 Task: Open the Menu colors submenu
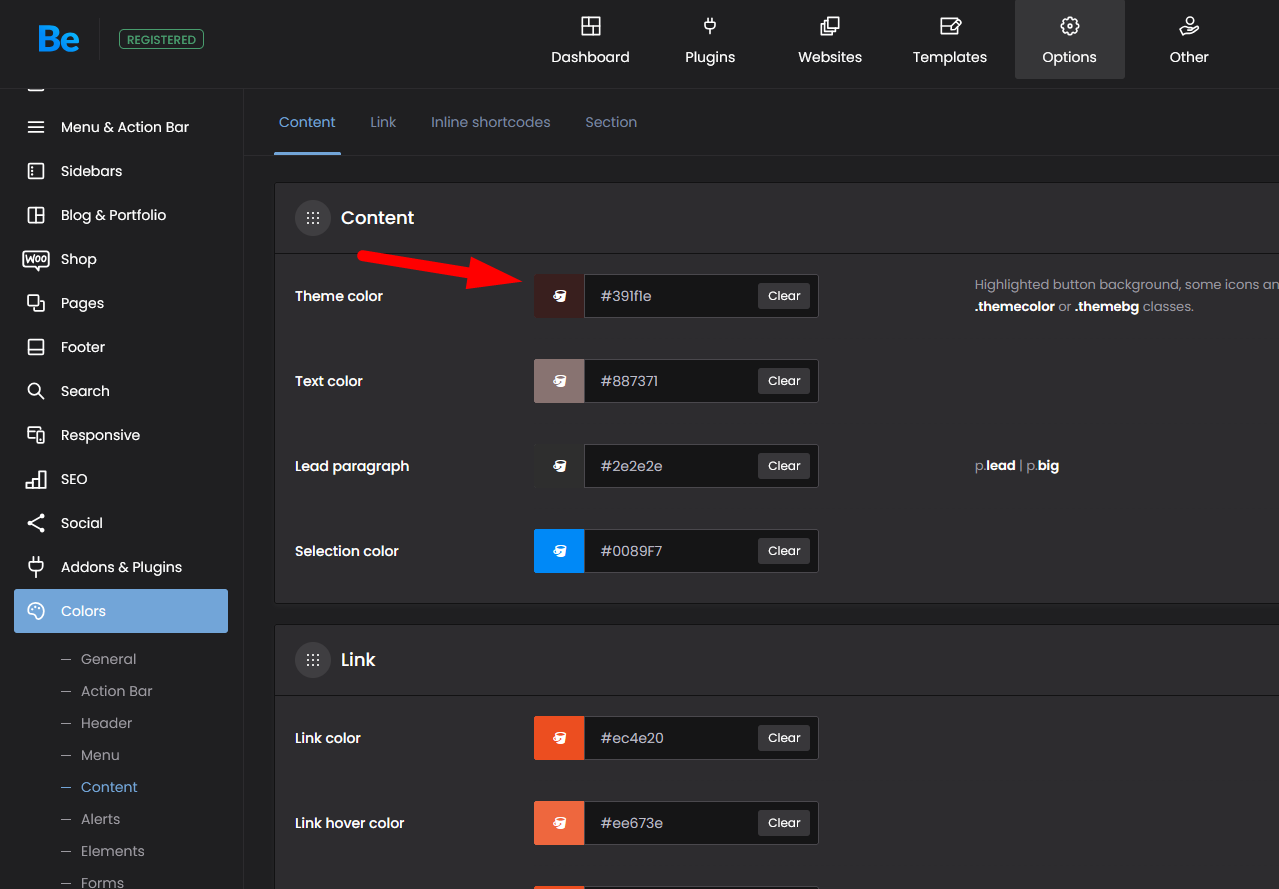[100, 755]
